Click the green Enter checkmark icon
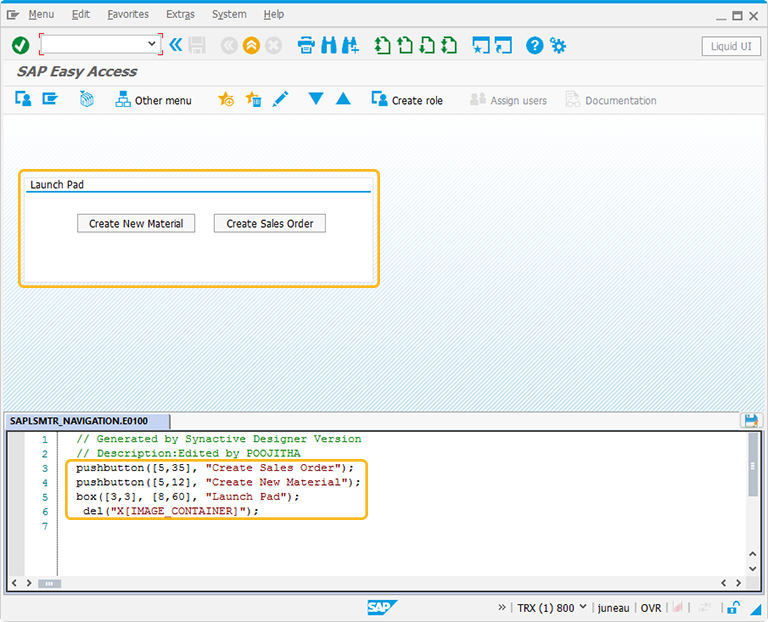768x622 pixels. (21, 46)
